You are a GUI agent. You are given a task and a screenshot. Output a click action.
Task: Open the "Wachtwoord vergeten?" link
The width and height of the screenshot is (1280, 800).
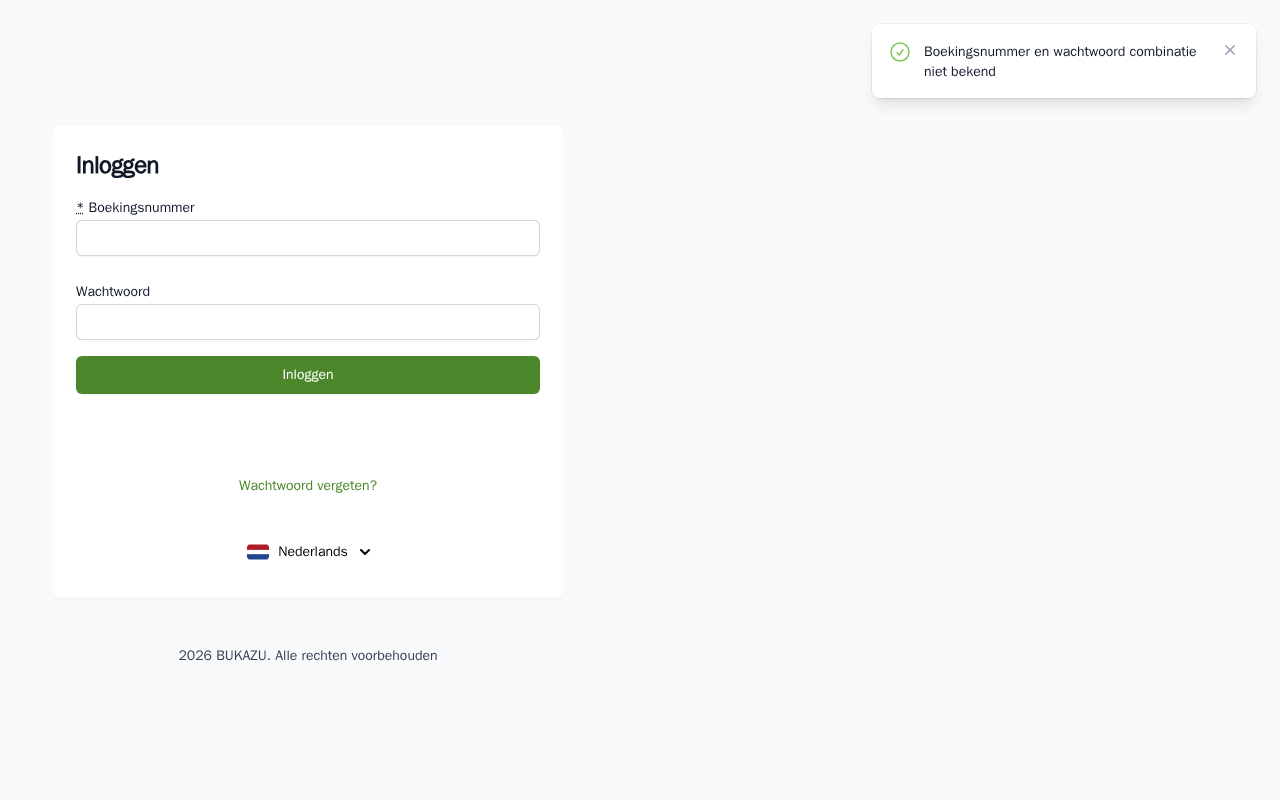tap(308, 486)
